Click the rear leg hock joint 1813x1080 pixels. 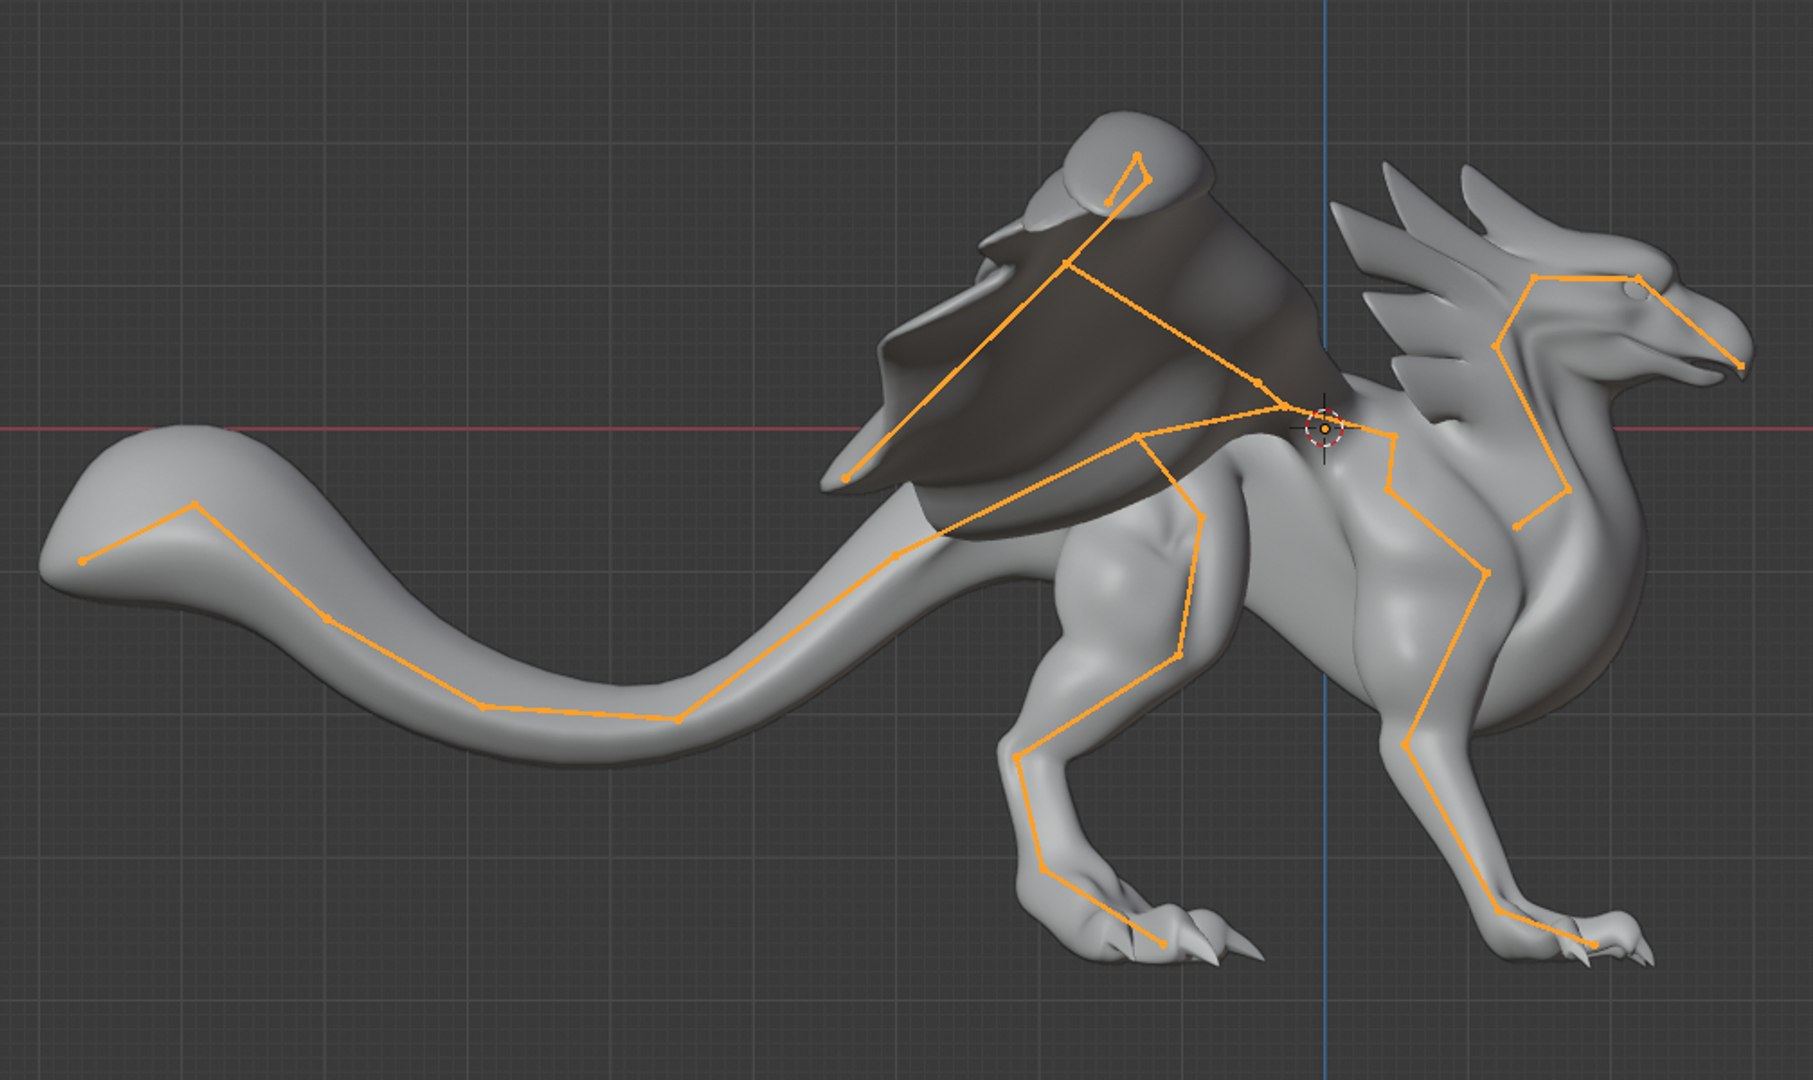point(1017,758)
